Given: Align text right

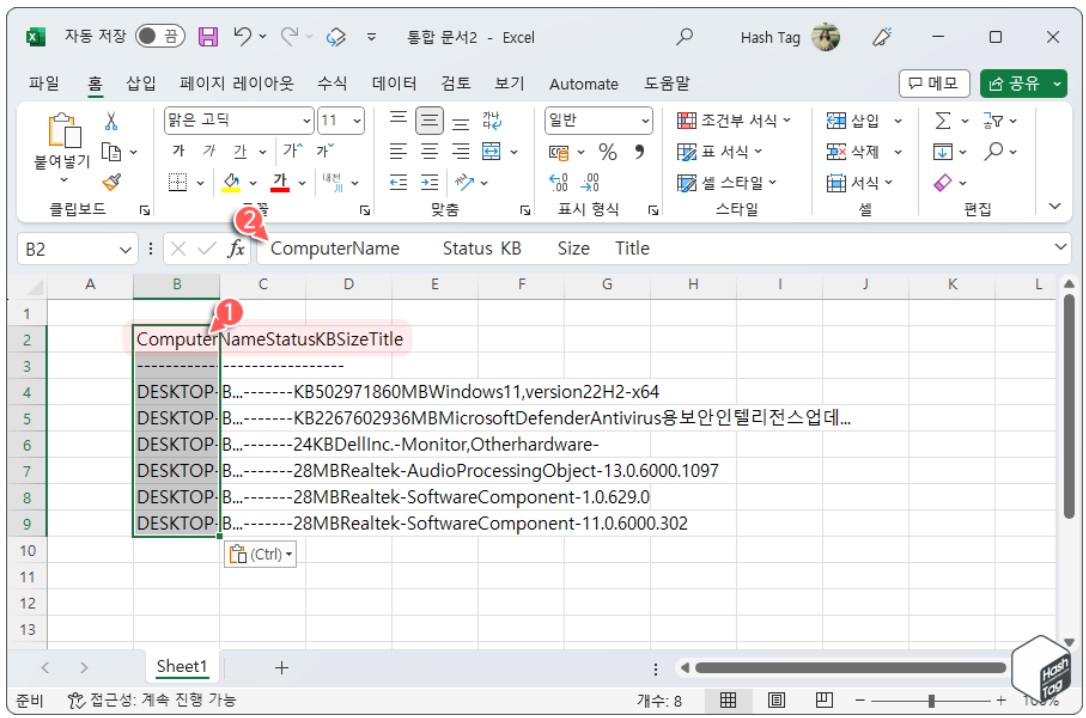Looking at the screenshot, I should click(x=461, y=151).
